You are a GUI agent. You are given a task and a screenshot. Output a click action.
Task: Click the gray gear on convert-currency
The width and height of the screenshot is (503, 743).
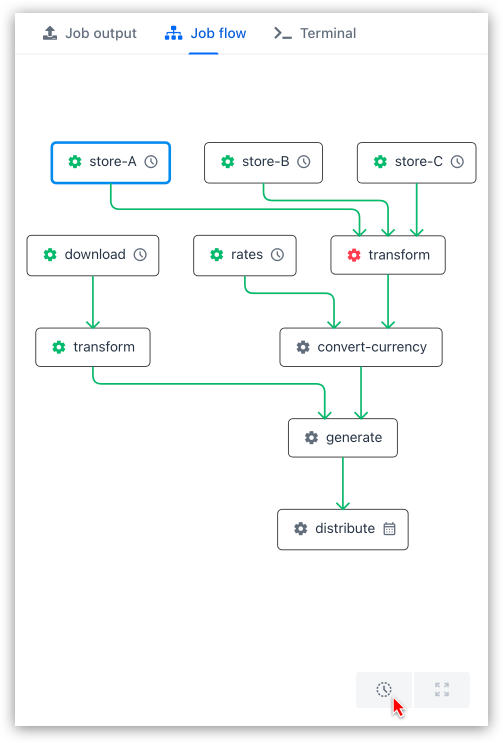[x=303, y=347]
